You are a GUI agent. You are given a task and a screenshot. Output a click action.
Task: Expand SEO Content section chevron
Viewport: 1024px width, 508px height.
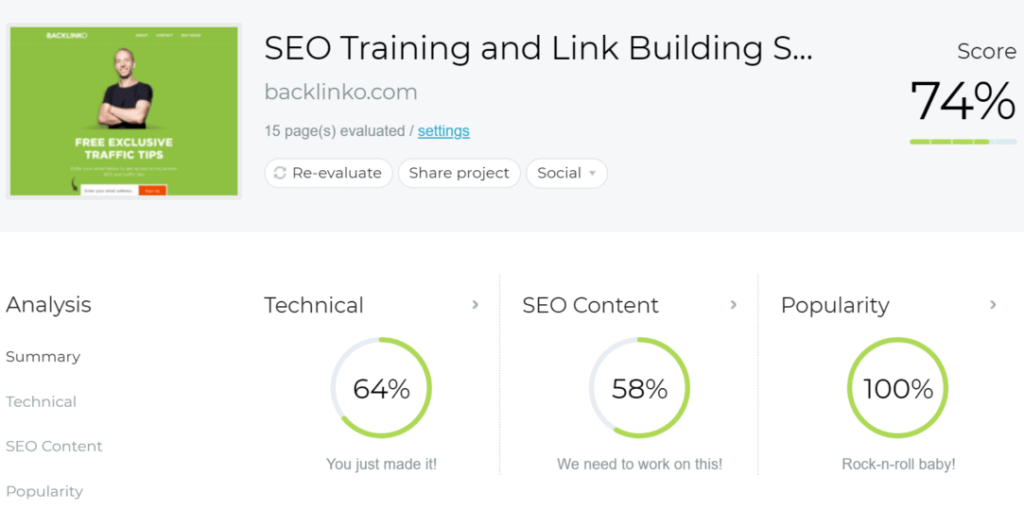[733, 304]
